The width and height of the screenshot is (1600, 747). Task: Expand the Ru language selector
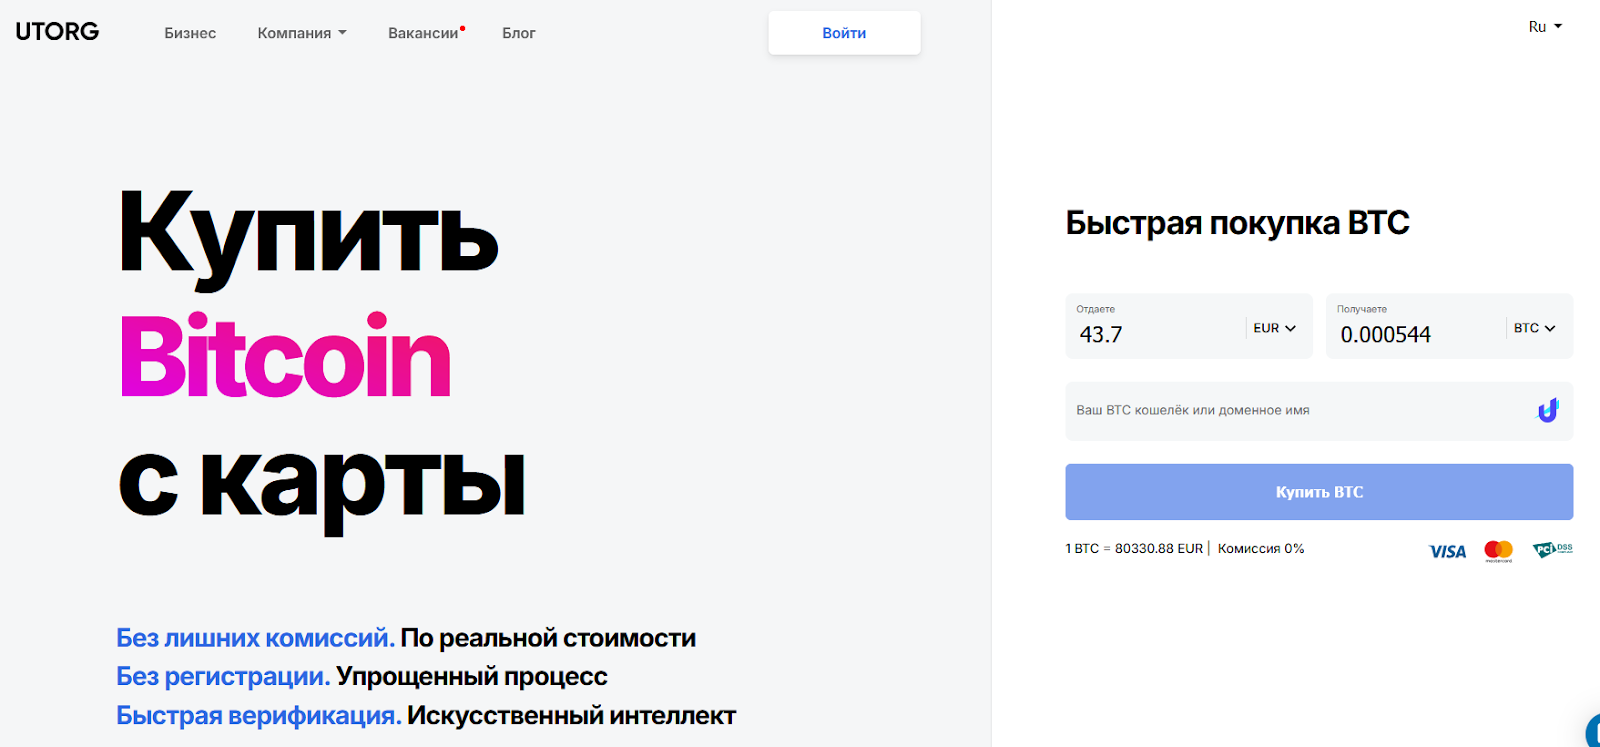point(1545,27)
